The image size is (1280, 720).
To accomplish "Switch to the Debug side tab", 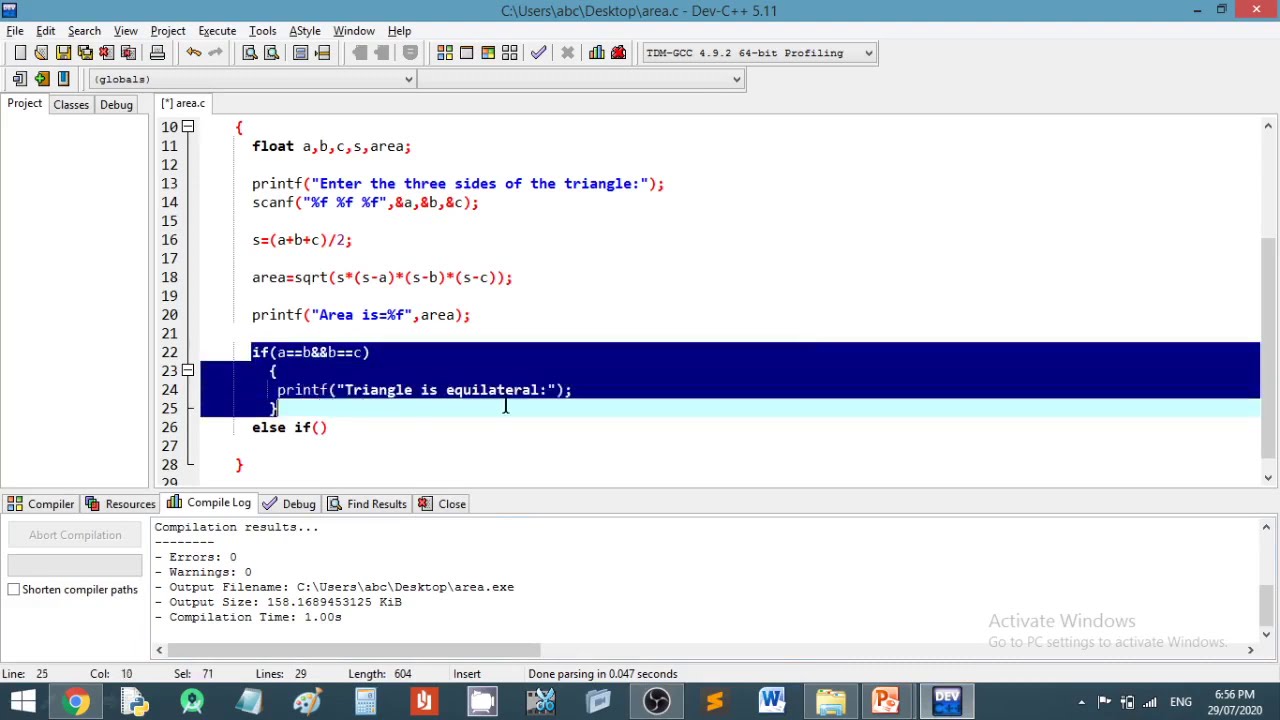I will (116, 105).
